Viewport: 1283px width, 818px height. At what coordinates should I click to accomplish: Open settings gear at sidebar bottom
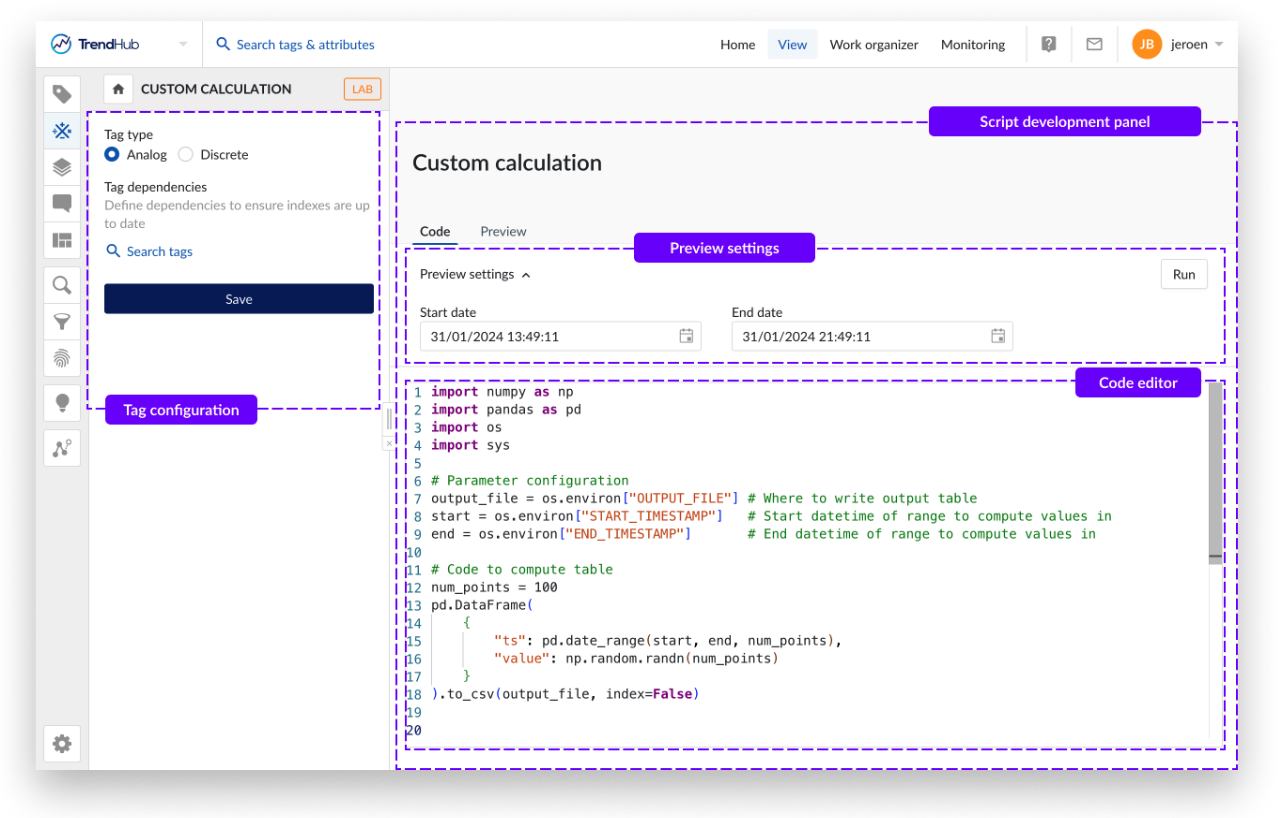(62, 743)
